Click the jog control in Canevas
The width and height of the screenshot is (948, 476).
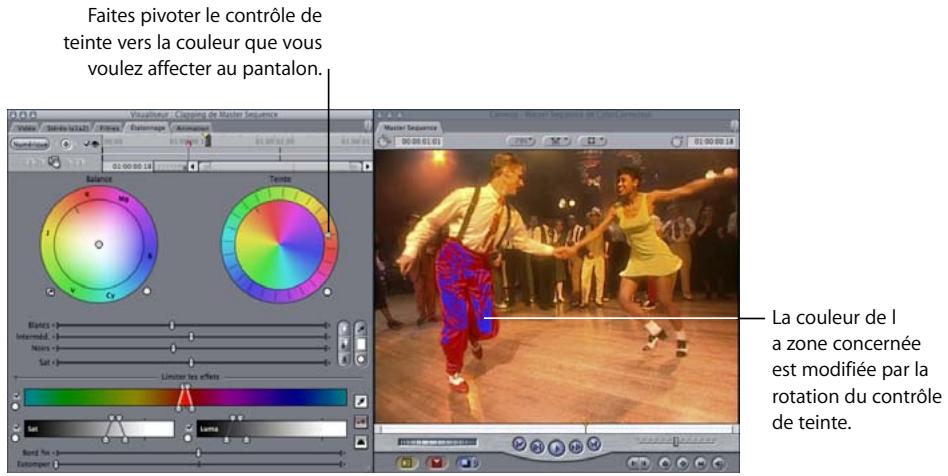pyautogui.click(x=437, y=443)
